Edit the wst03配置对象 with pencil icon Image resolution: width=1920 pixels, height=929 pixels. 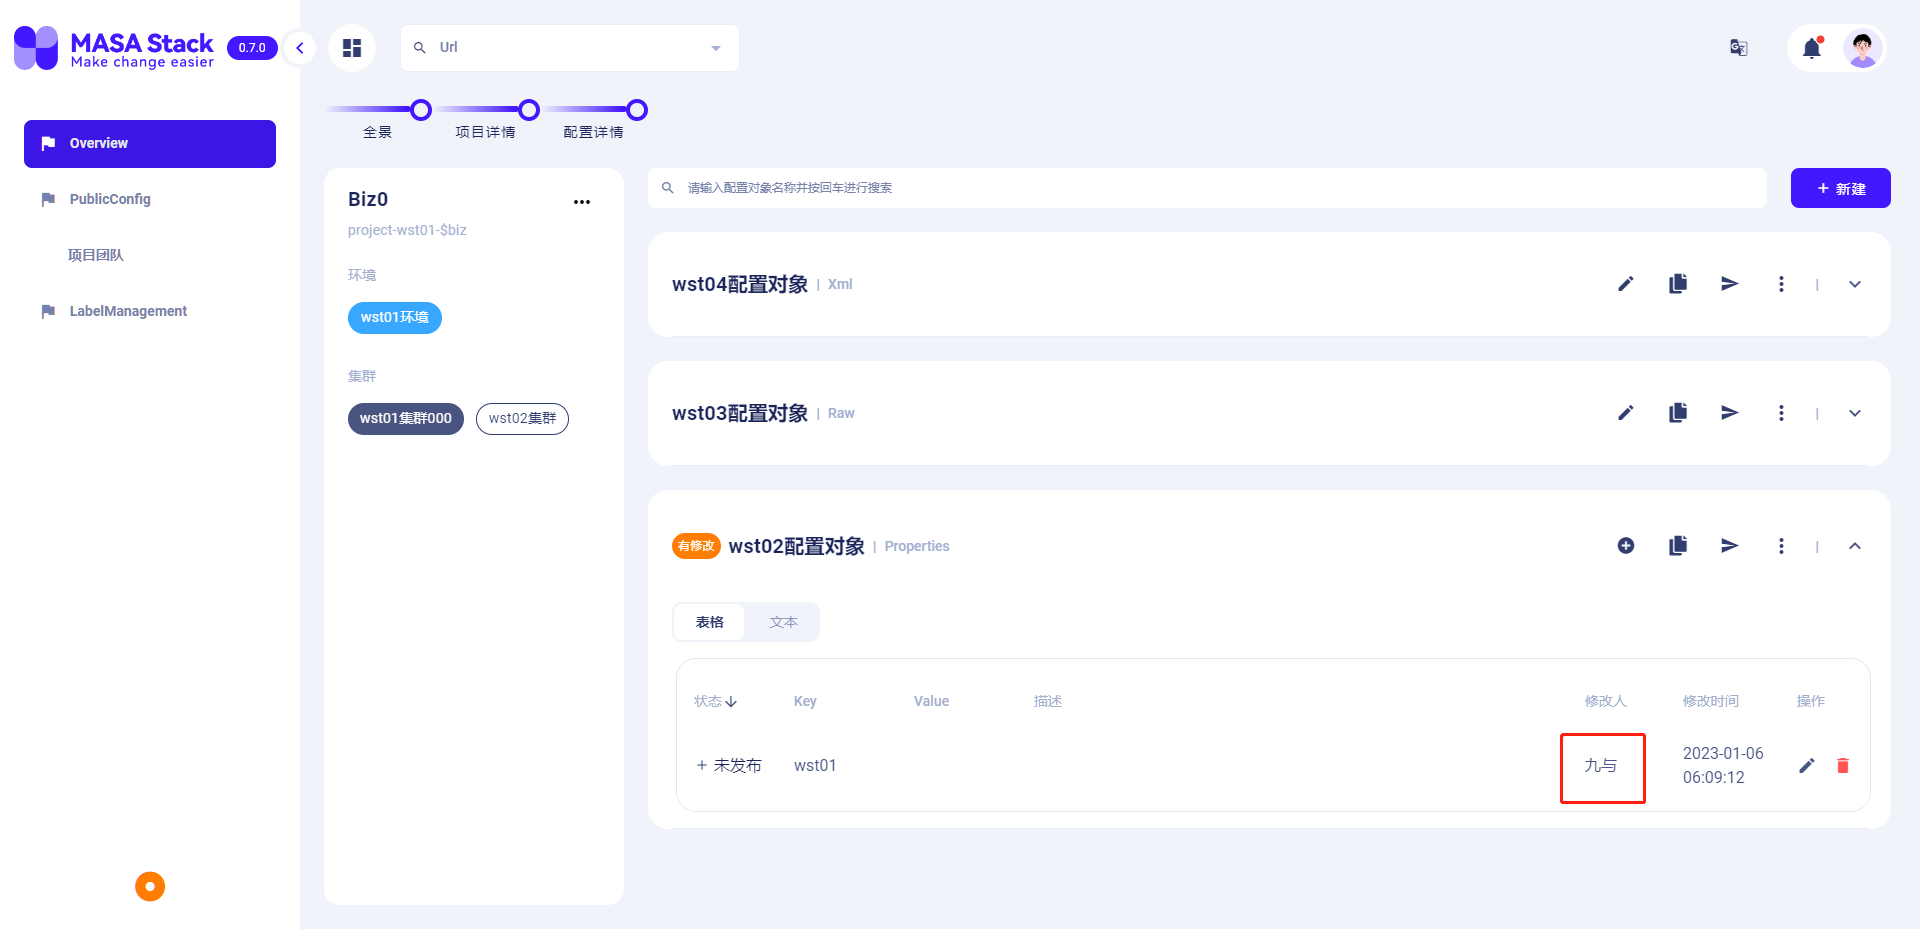pos(1626,413)
